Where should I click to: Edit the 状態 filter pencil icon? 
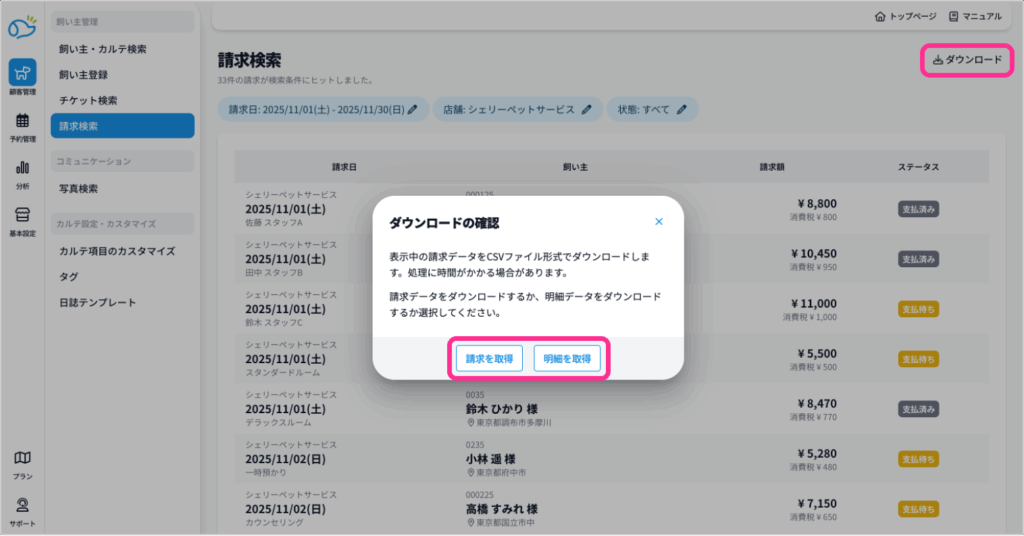(682, 109)
